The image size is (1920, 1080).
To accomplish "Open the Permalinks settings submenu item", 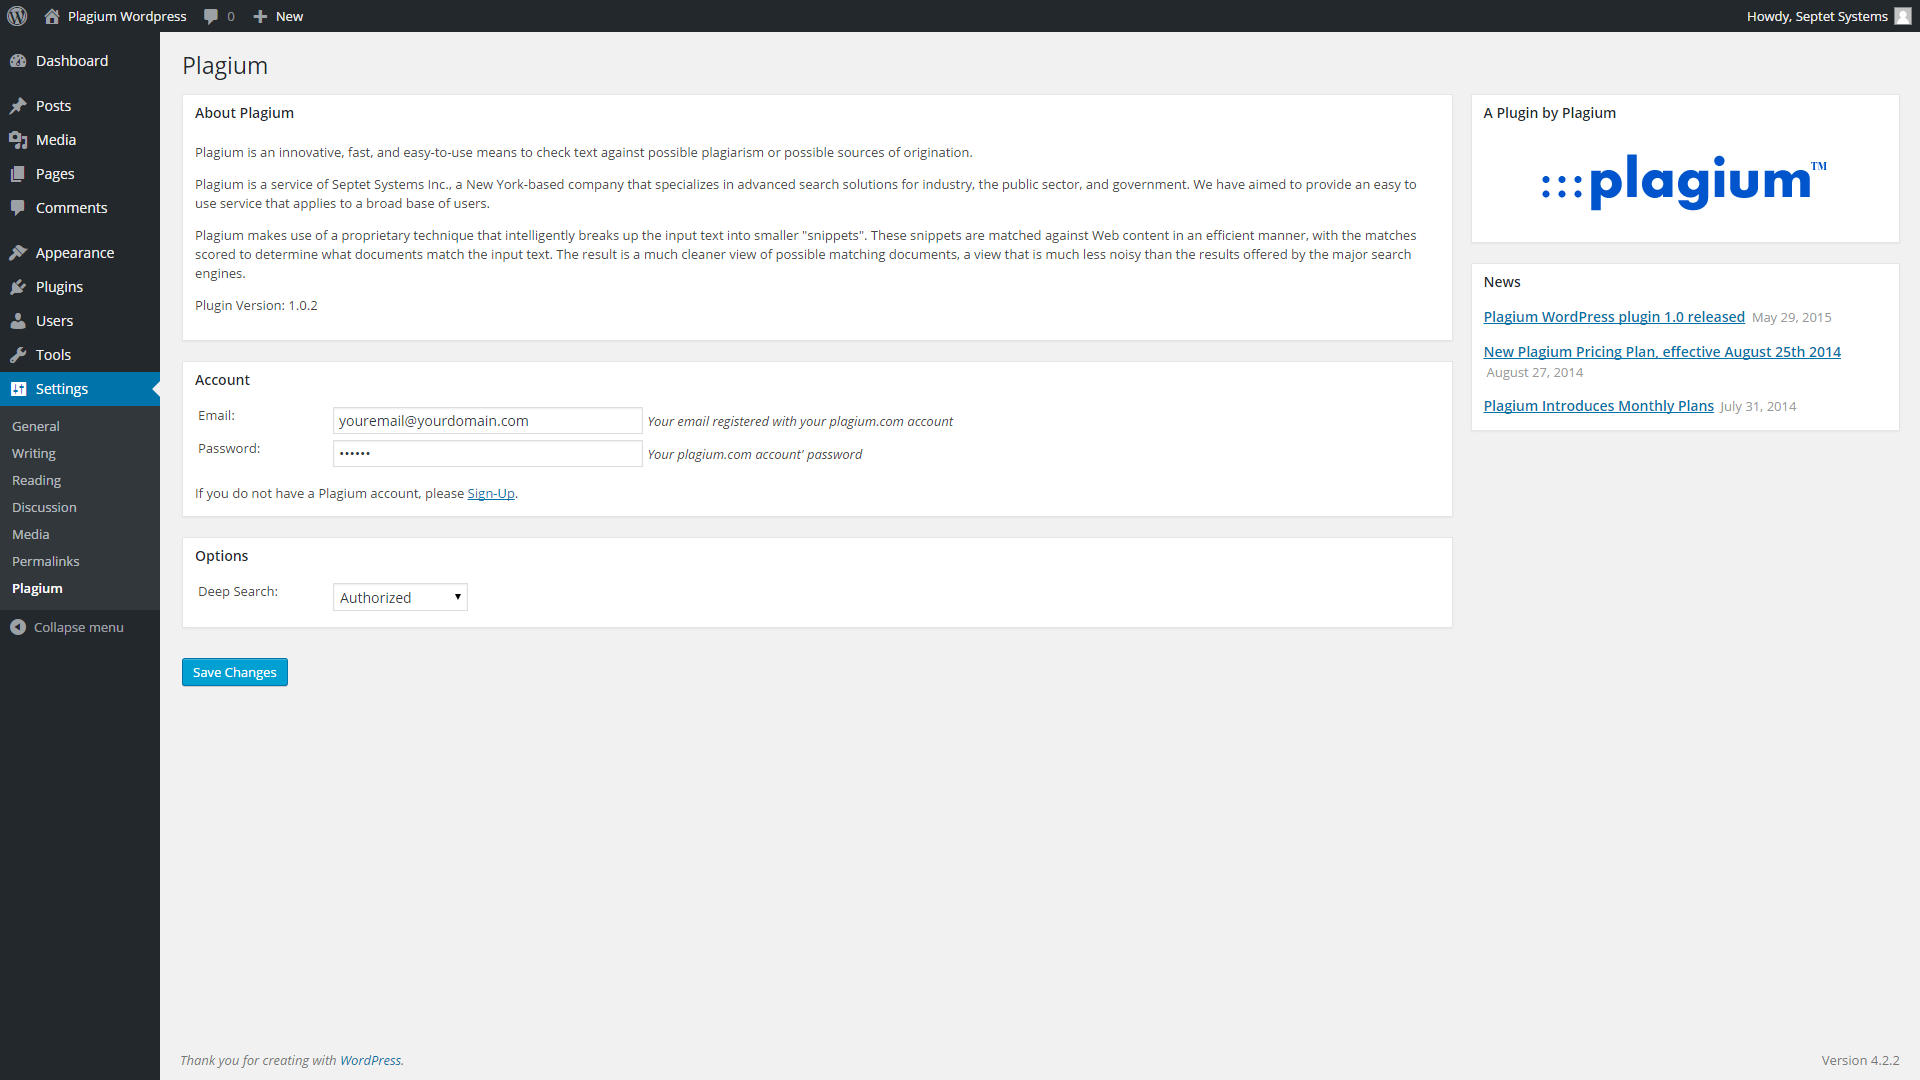I will click(46, 561).
